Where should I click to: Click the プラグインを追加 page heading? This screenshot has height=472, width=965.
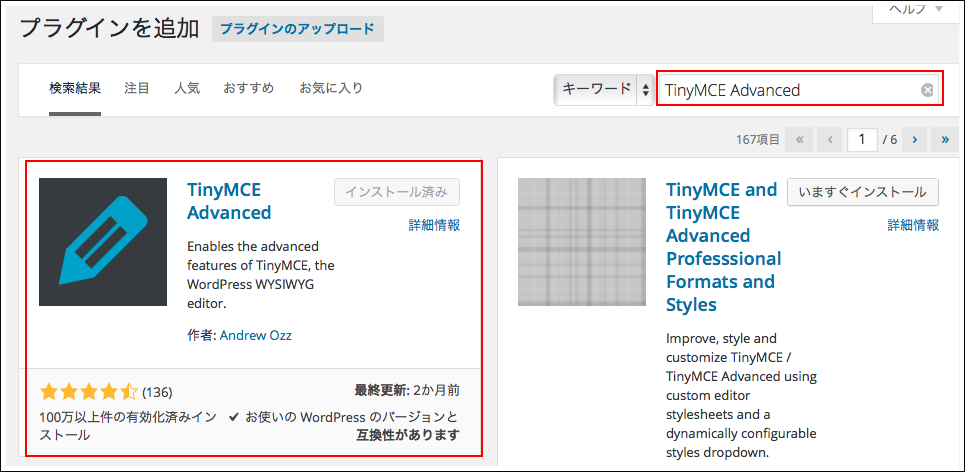[110, 28]
